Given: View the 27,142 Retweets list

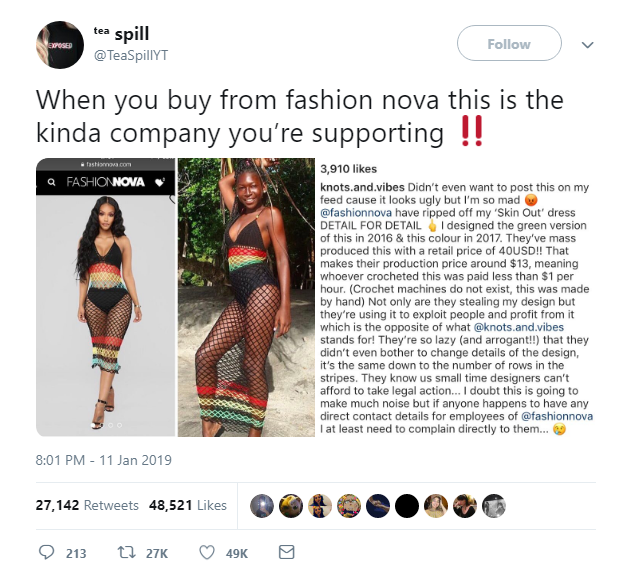Looking at the screenshot, I should tap(87, 505).
